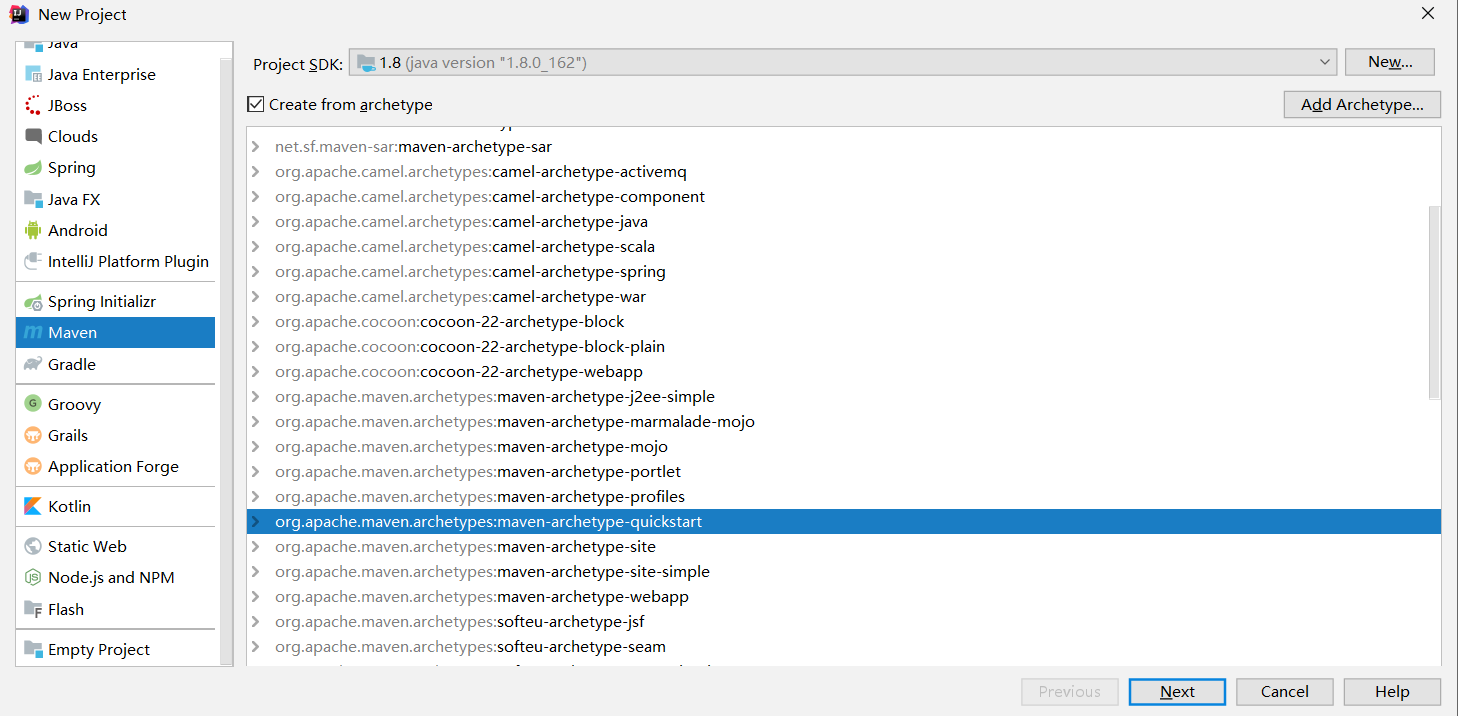Click the Maven 'm' icon

tap(33, 332)
